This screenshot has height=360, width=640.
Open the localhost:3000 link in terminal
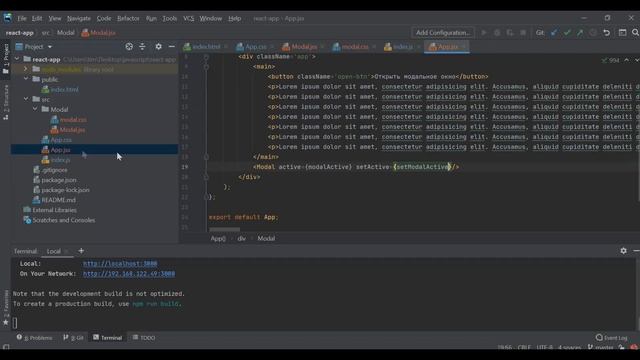tap(120, 264)
